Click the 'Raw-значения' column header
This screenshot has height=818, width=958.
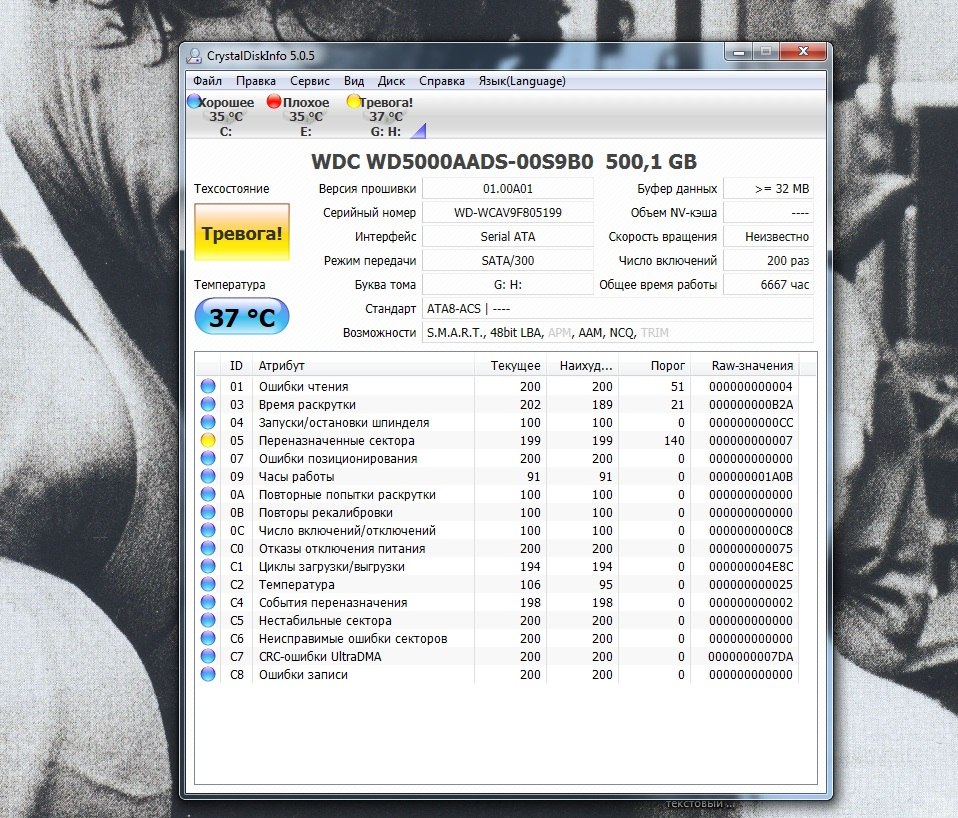point(751,366)
